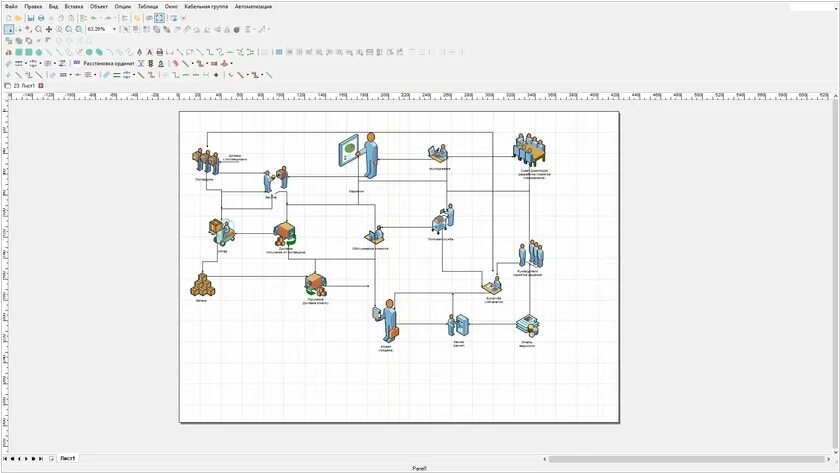Create a new document with the blank page icon
This screenshot has width=840, height=473.
[x=9, y=18]
